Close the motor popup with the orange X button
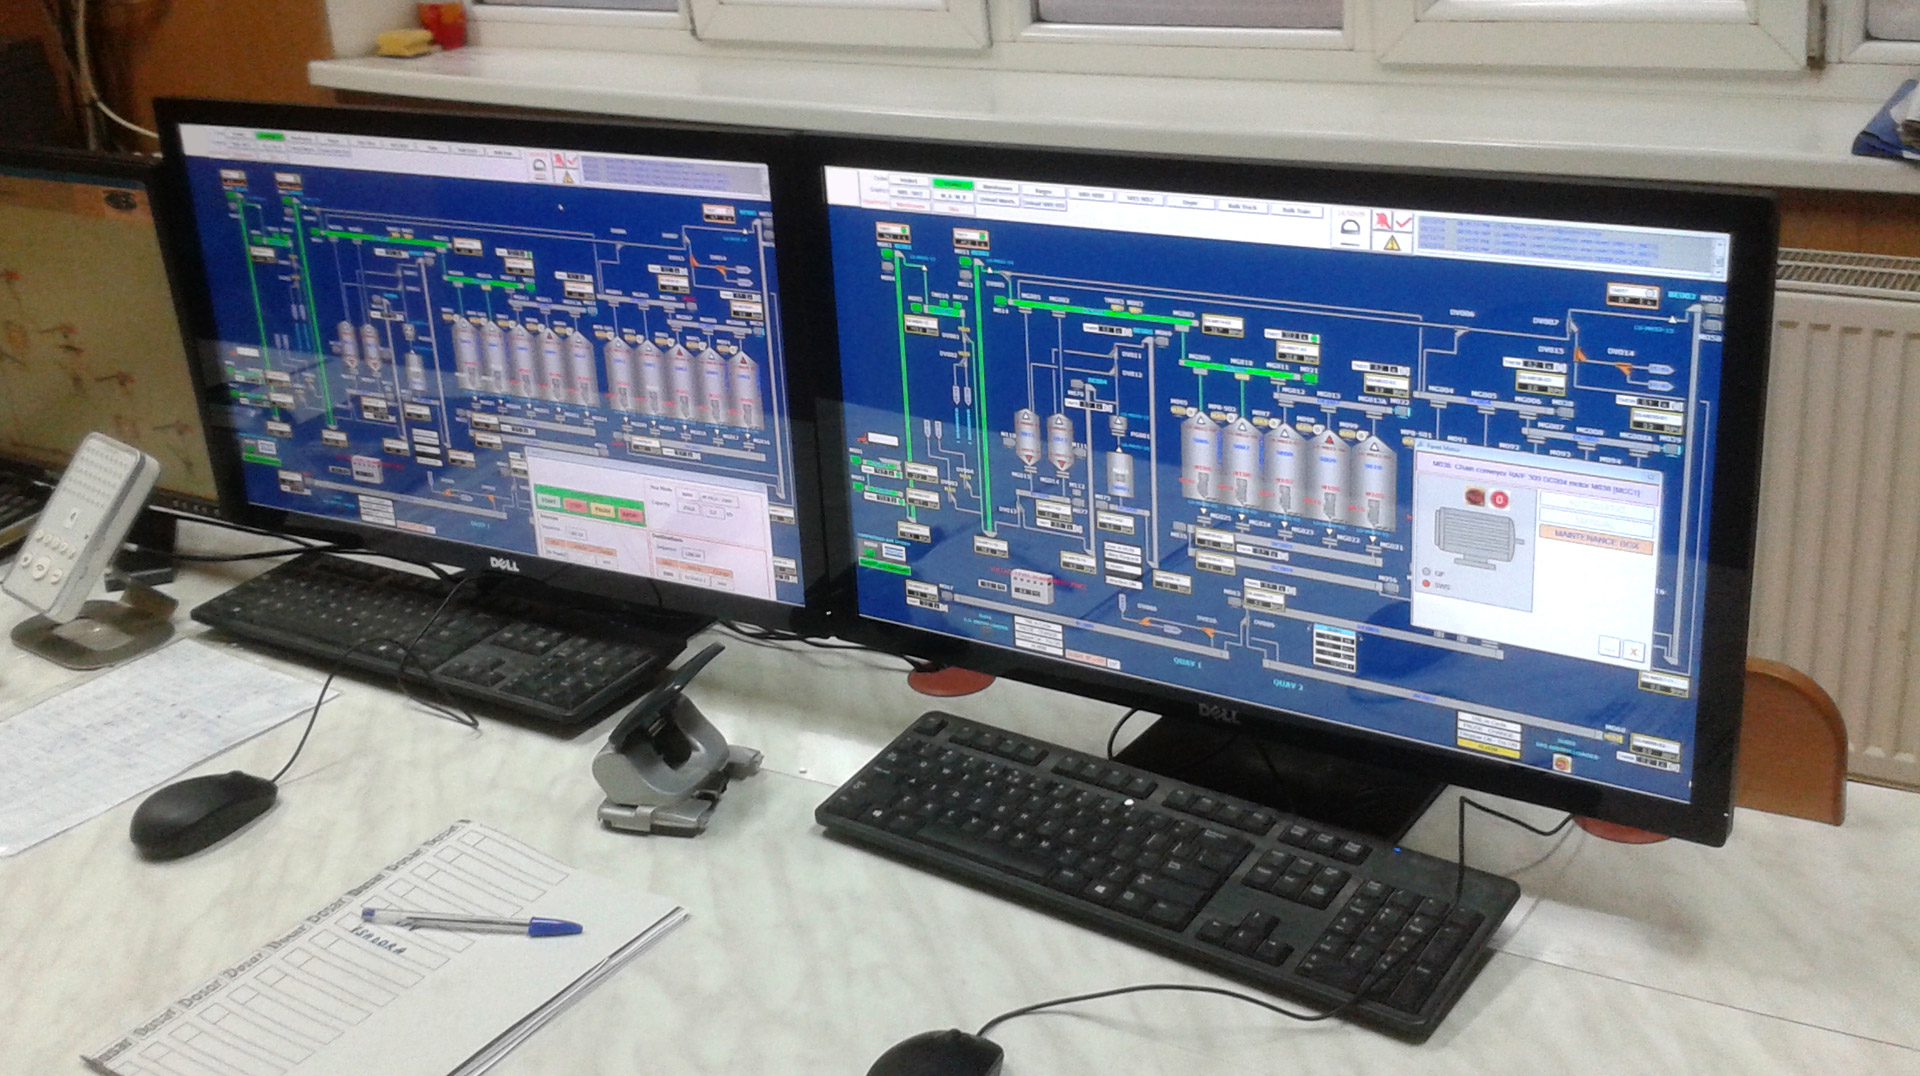 point(1634,652)
